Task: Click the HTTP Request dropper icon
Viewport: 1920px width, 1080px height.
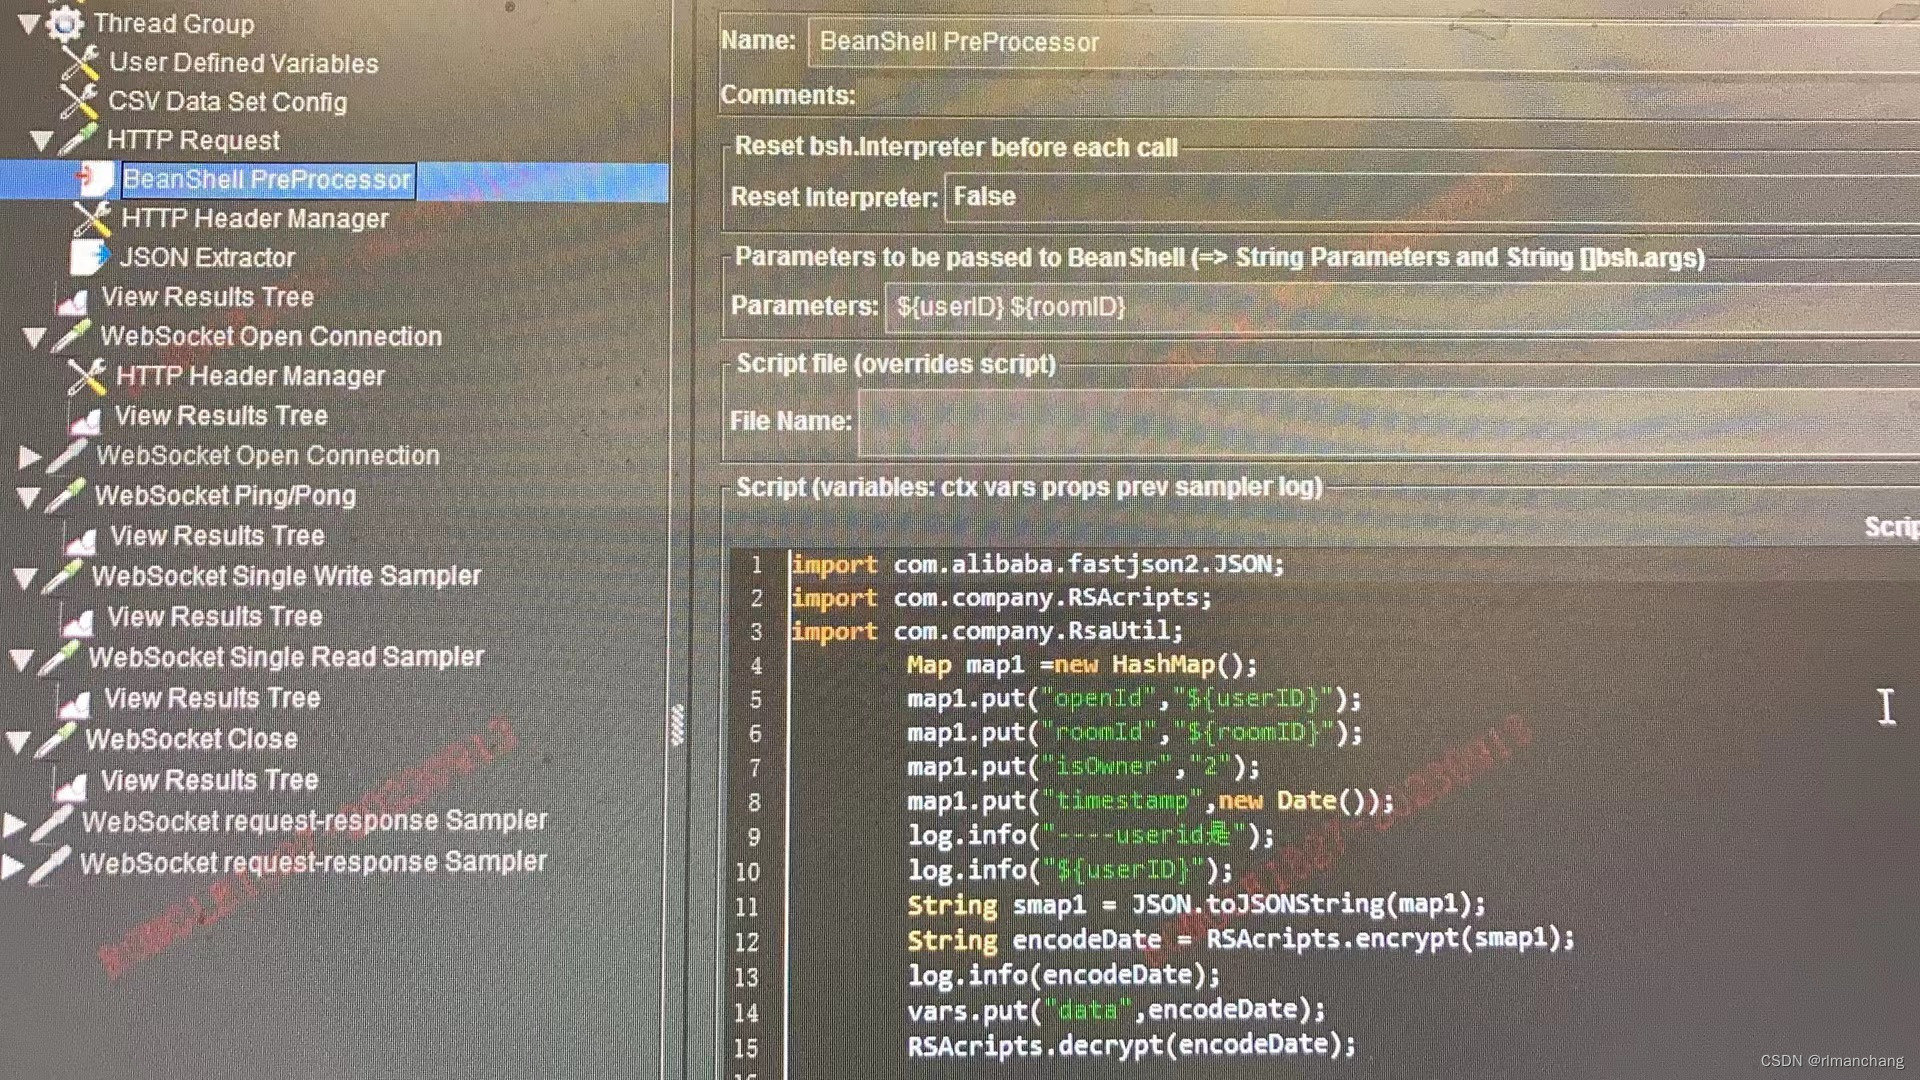Action: 78,140
